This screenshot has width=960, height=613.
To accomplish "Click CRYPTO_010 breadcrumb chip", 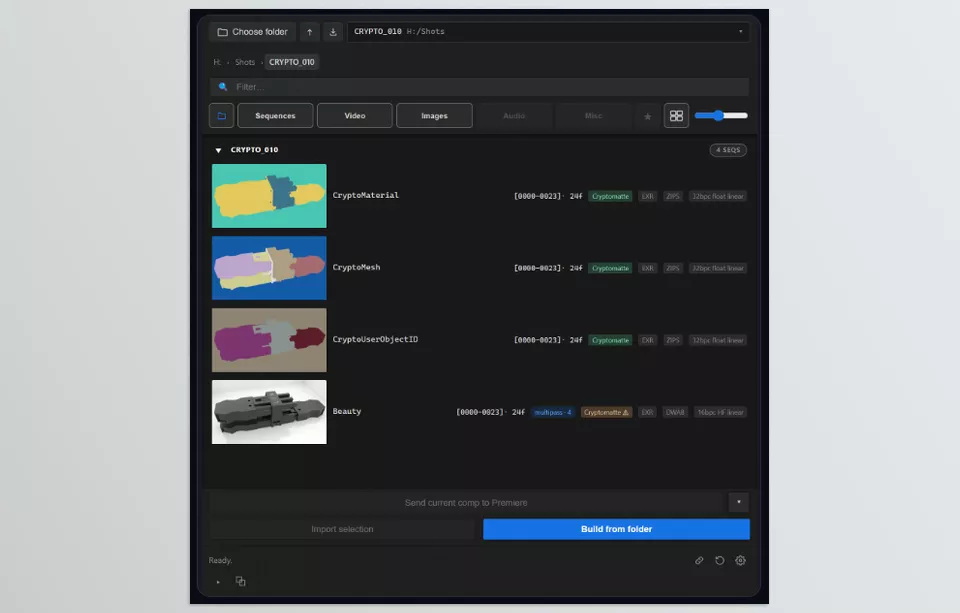I will pos(292,62).
